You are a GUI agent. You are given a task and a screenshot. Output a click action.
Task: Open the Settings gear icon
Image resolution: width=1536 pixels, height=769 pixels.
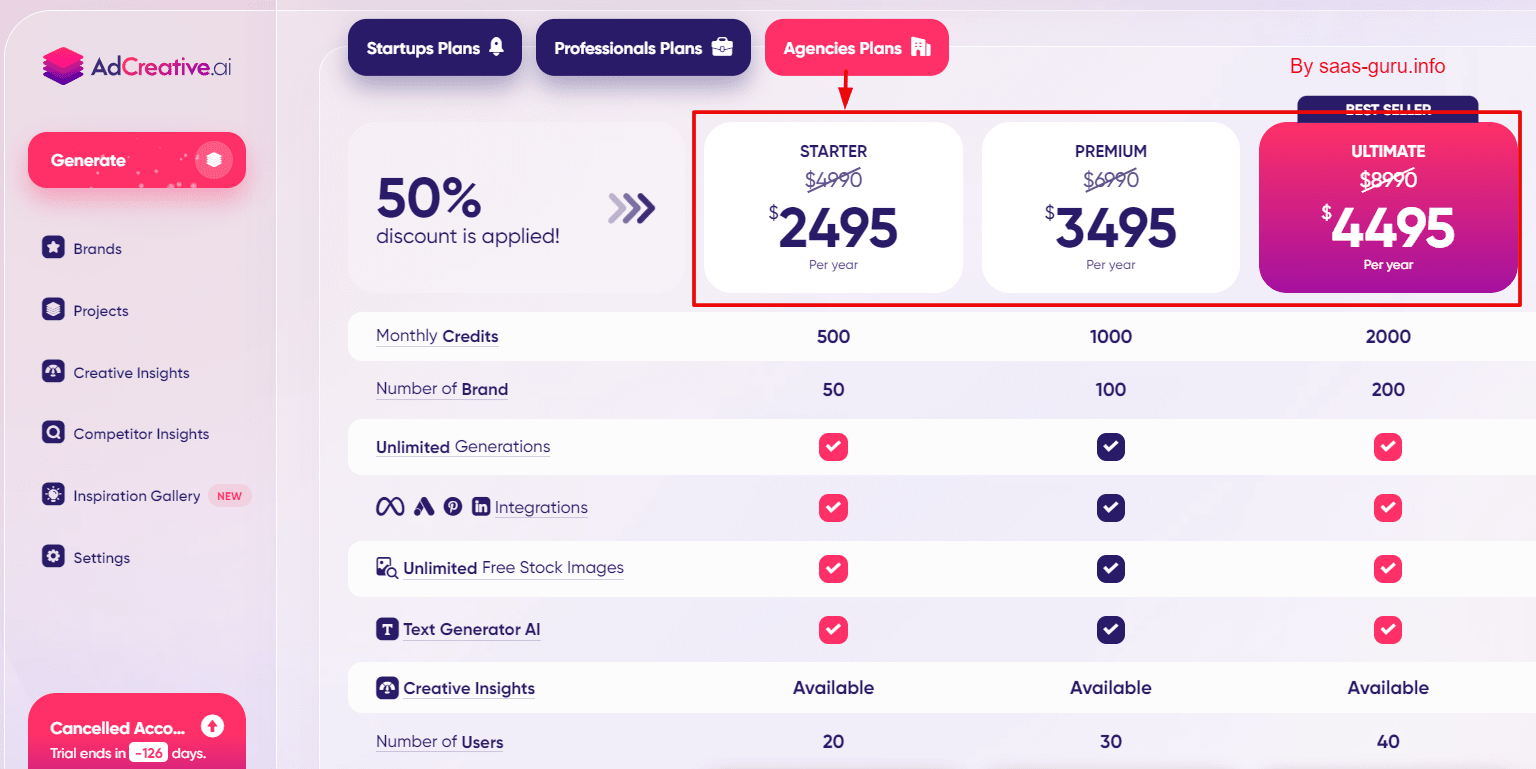click(x=53, y=557)
